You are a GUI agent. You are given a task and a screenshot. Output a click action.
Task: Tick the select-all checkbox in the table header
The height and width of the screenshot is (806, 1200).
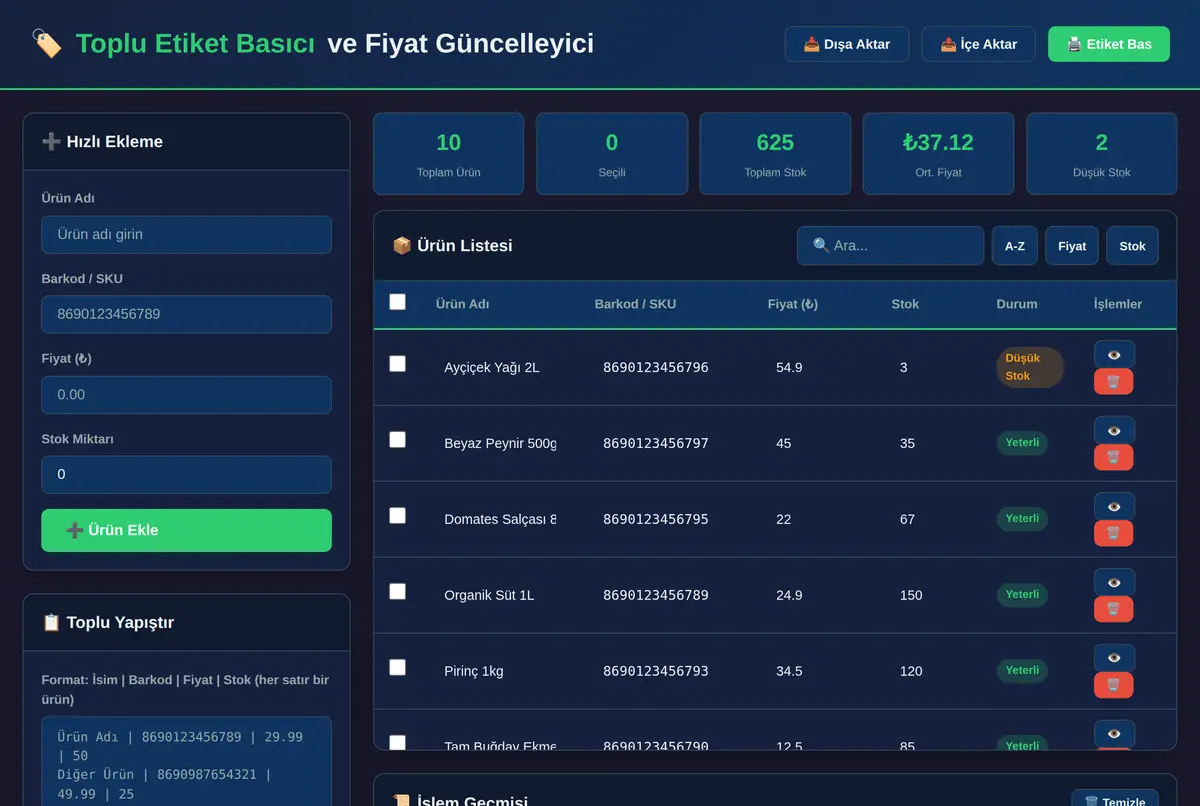397,301
